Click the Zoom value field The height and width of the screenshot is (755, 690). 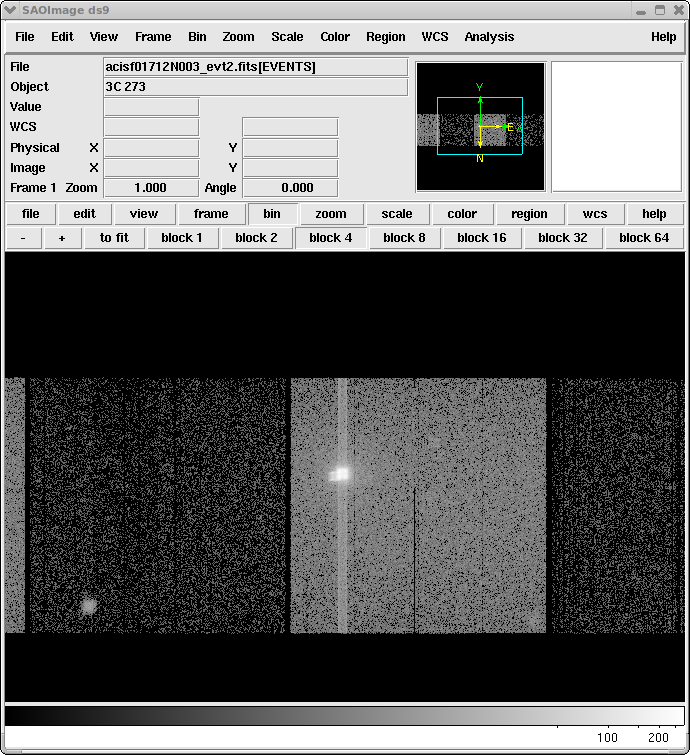coord(151,188)
